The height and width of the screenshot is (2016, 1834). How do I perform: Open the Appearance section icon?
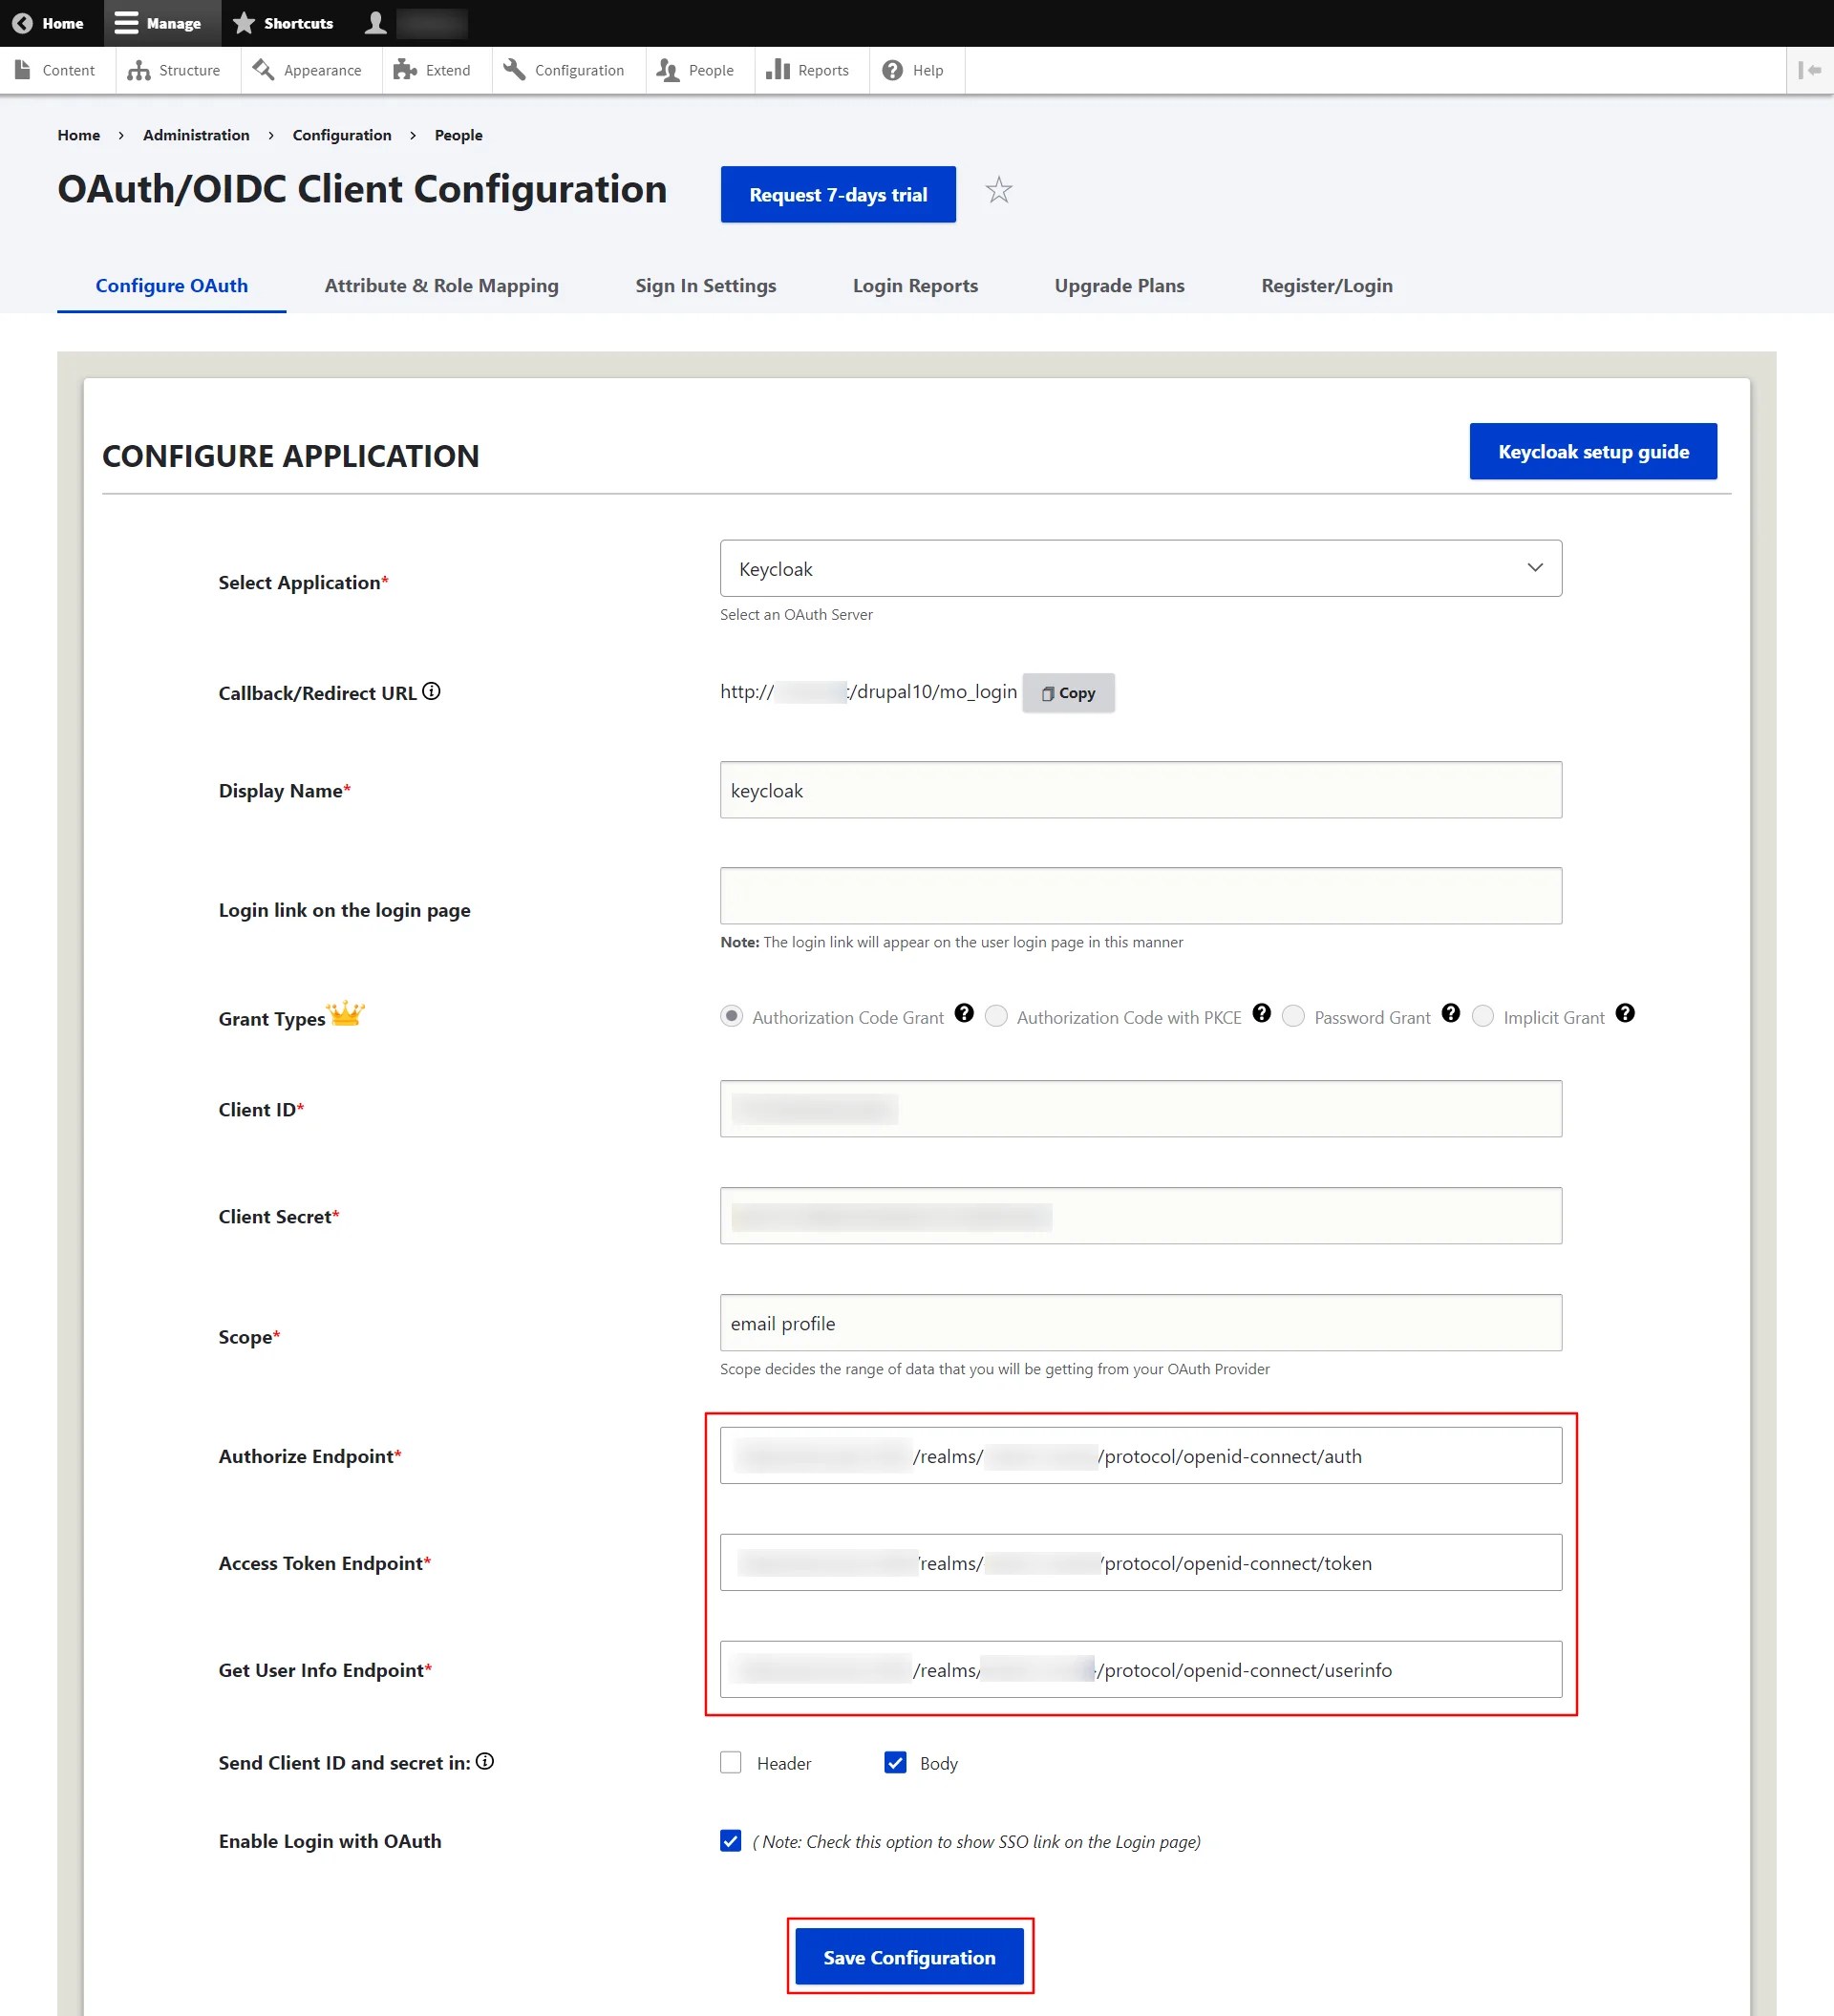263,70
